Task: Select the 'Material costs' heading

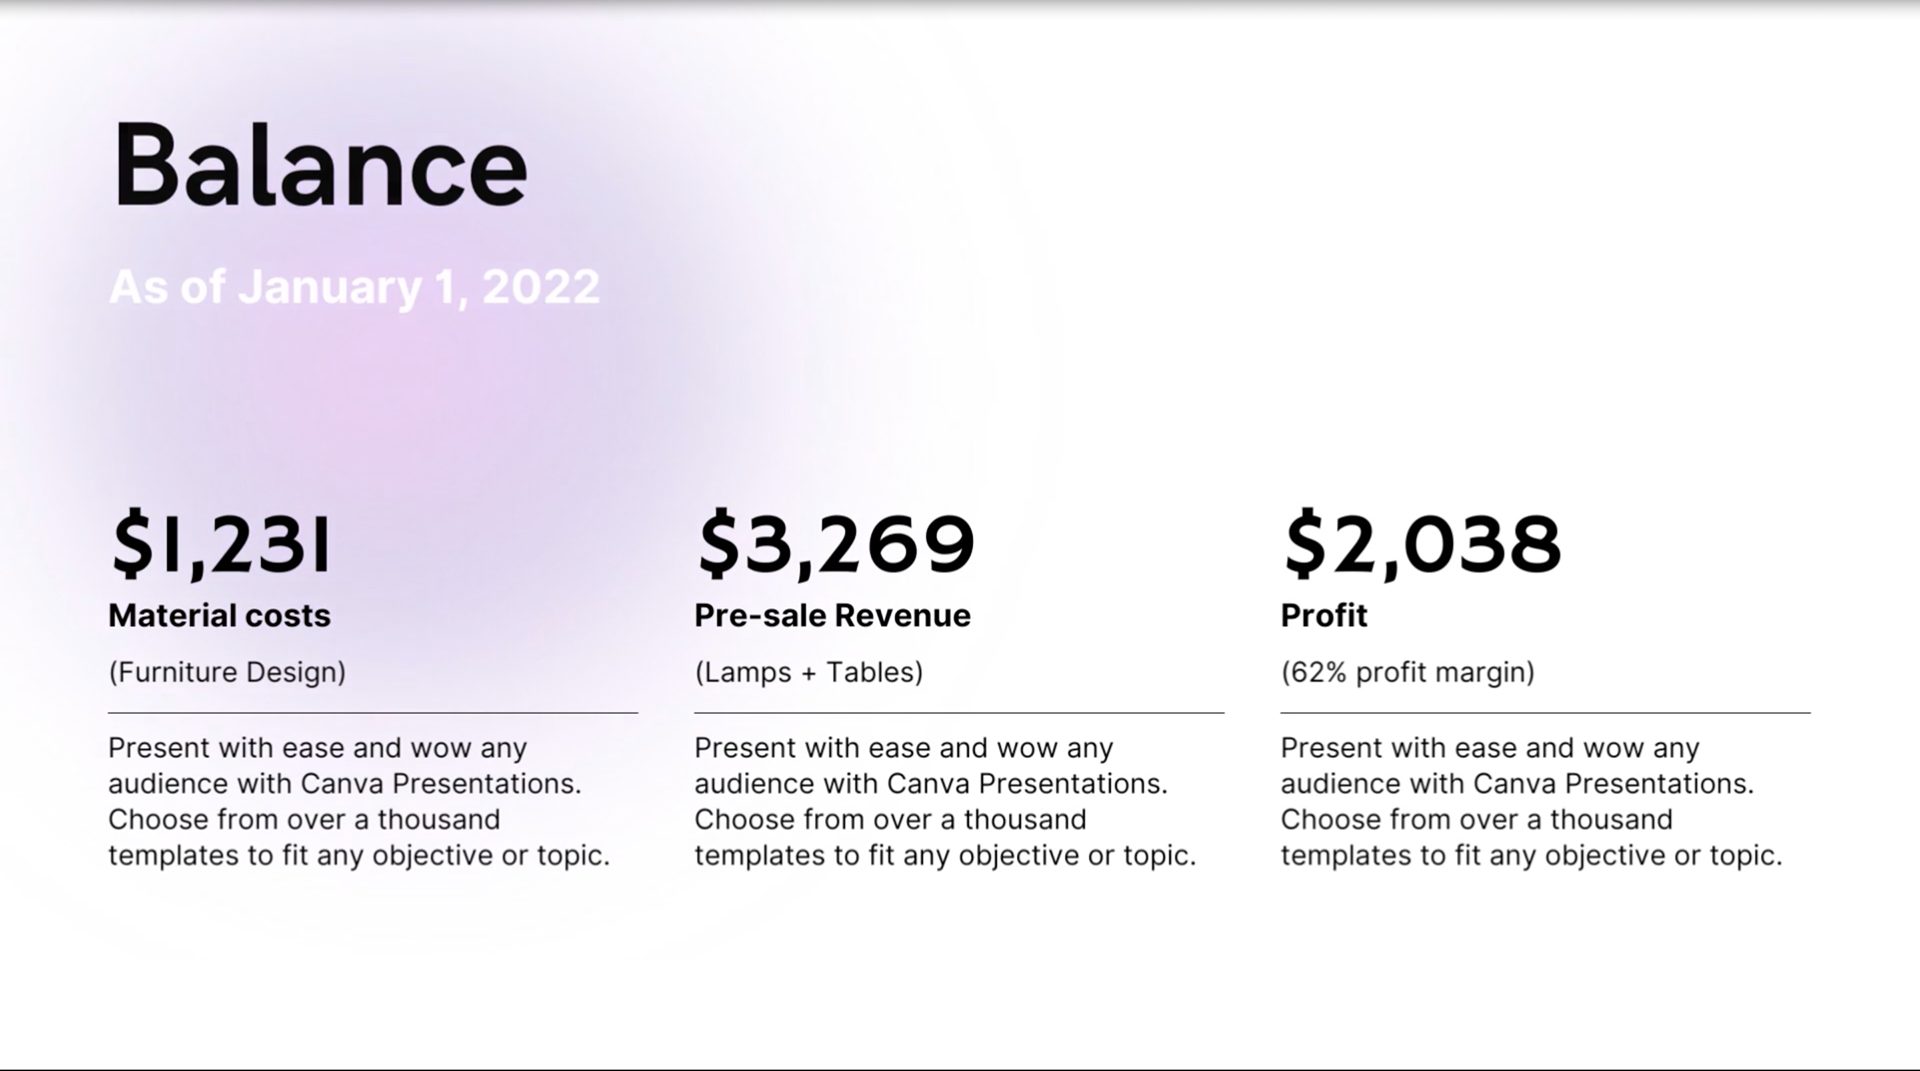Action: pos(219,615)
